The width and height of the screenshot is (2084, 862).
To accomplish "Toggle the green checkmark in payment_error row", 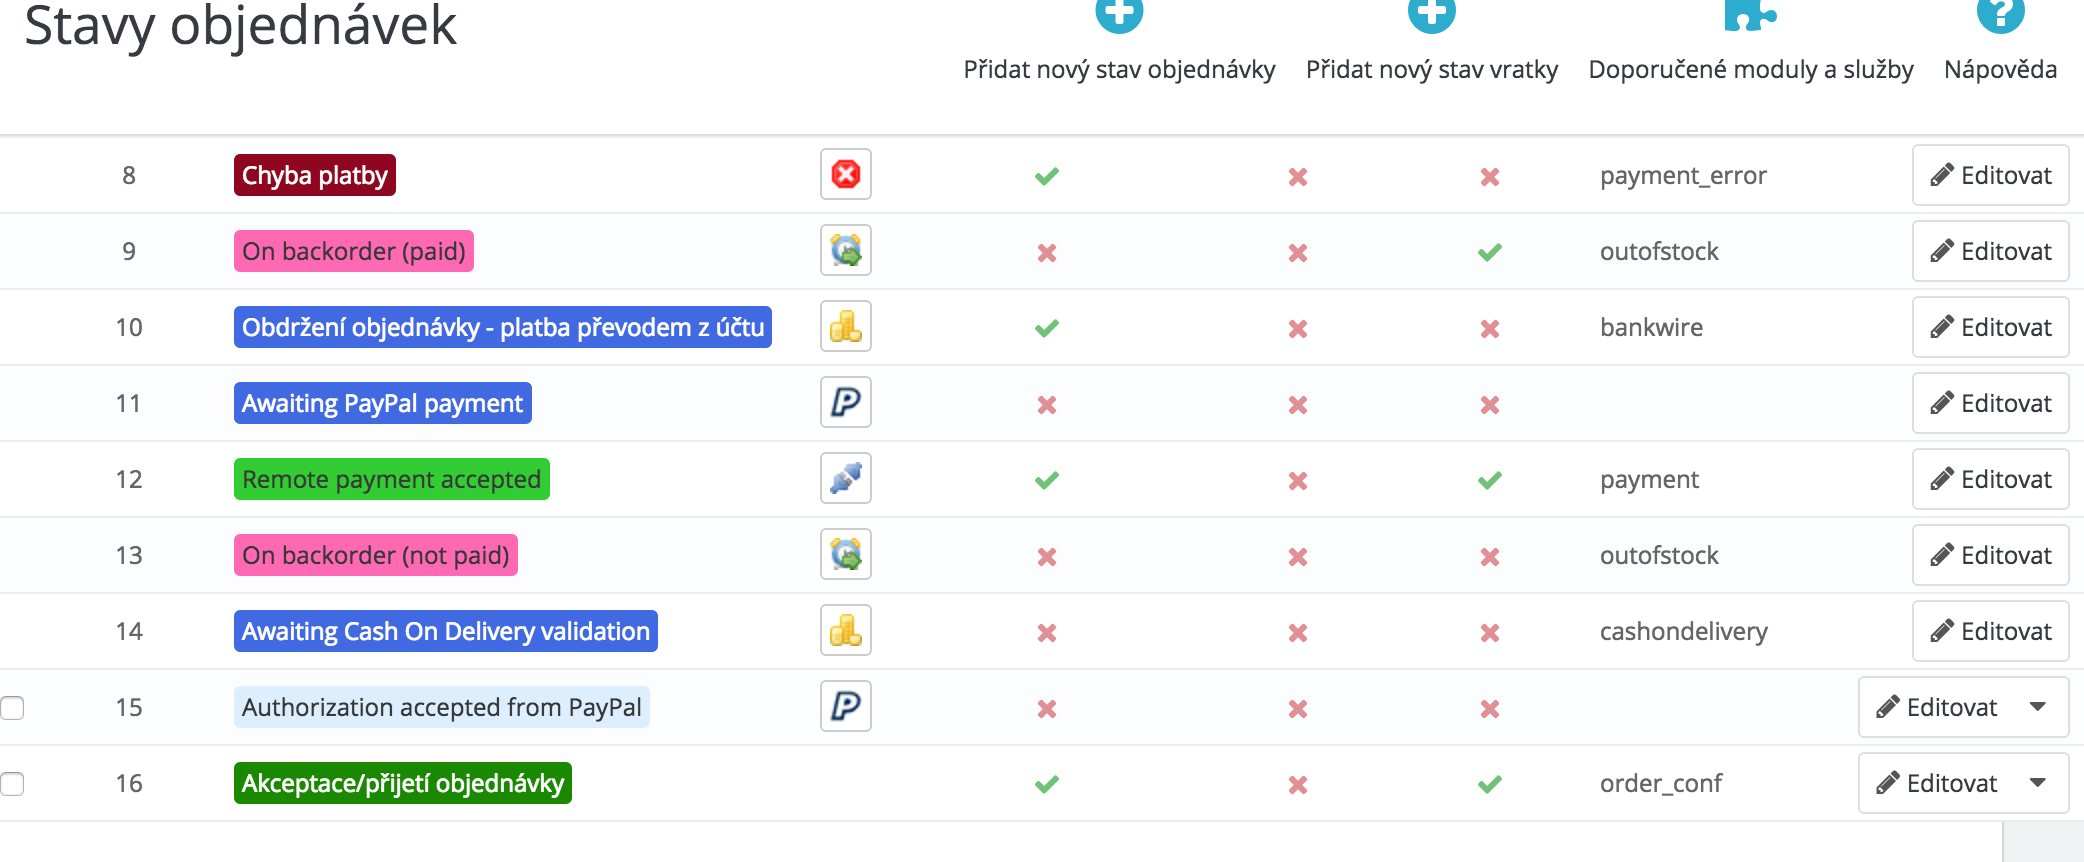I will pos(1047,177).
